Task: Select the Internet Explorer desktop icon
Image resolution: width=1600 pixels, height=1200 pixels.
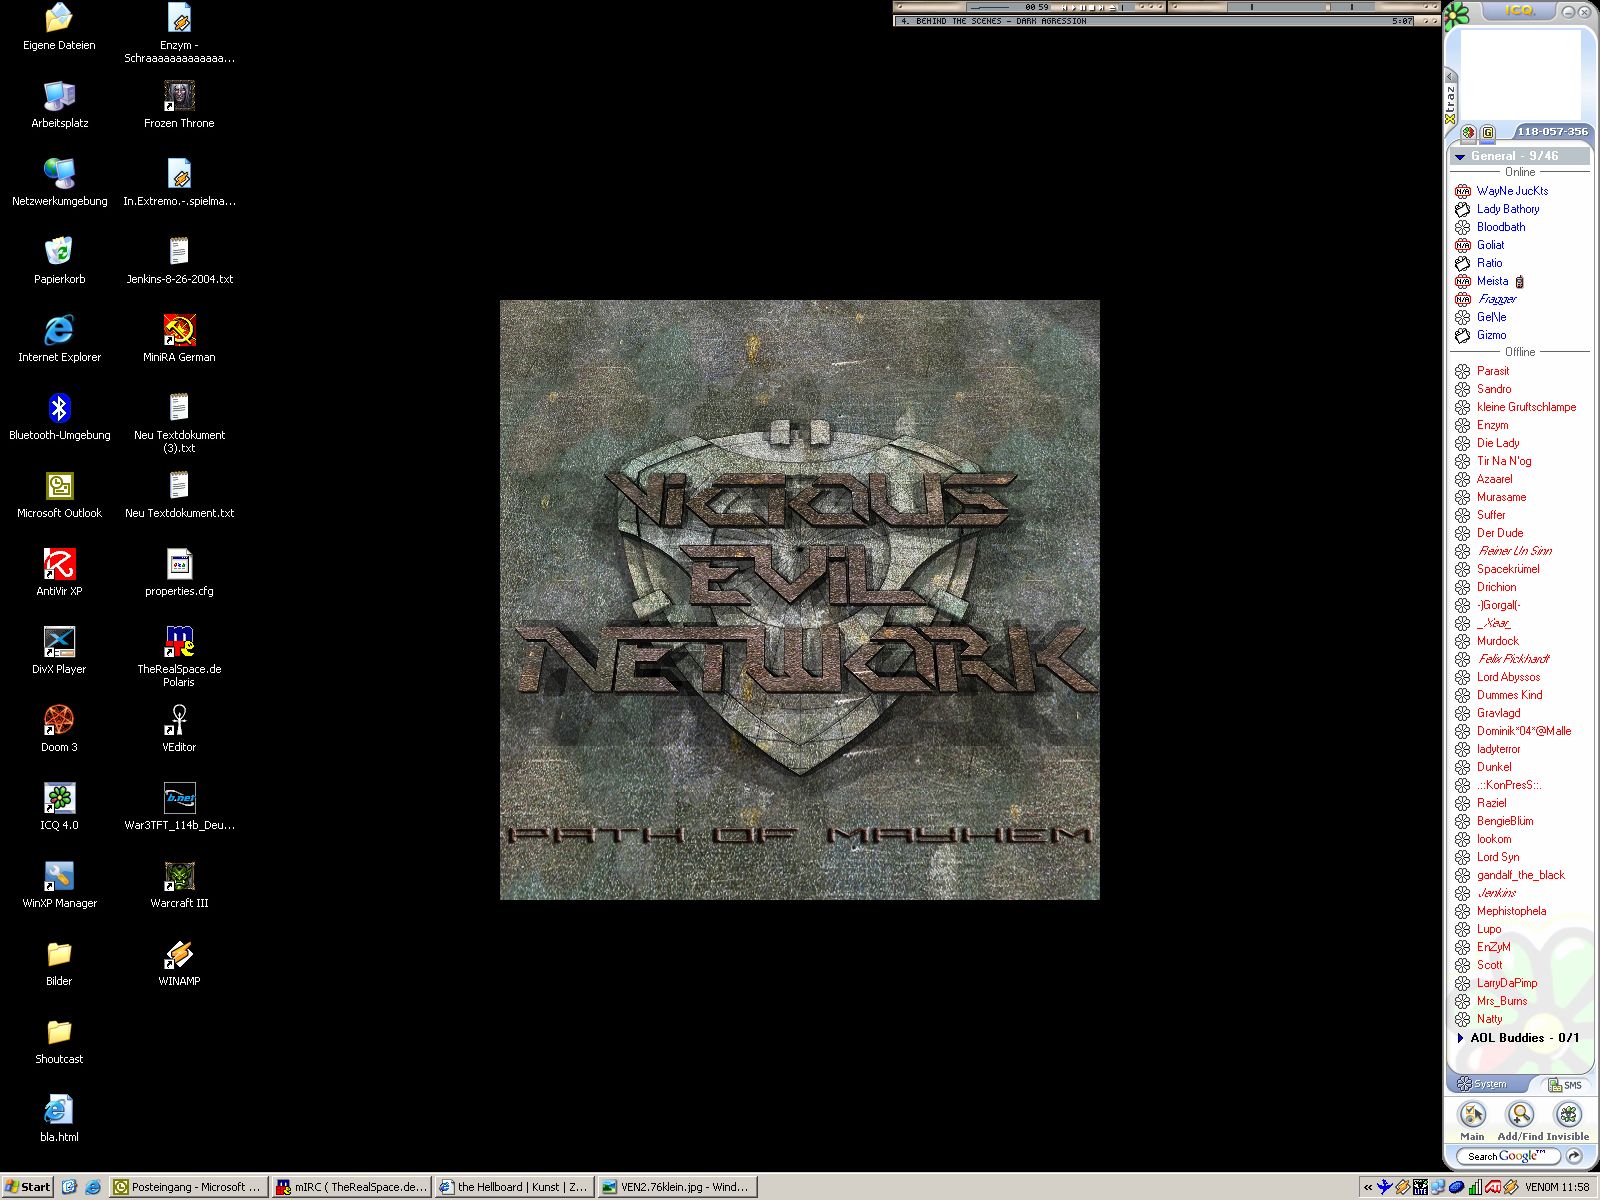Action: tap(59, 338)
